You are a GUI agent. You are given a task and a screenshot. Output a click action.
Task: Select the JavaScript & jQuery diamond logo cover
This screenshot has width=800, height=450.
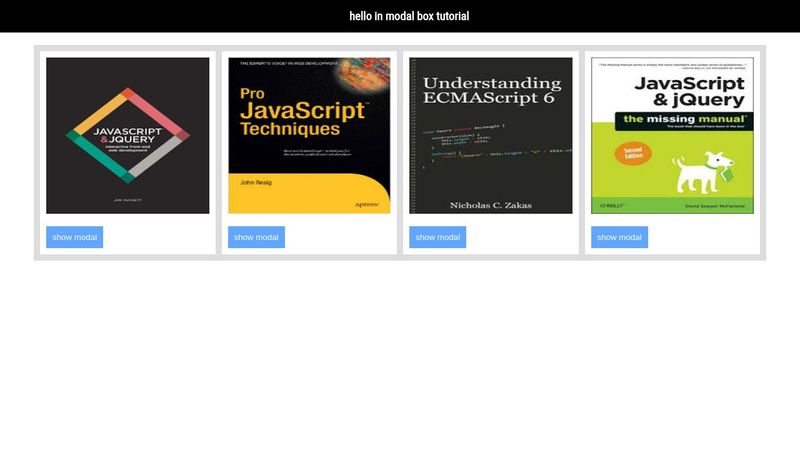coord(128,136)
